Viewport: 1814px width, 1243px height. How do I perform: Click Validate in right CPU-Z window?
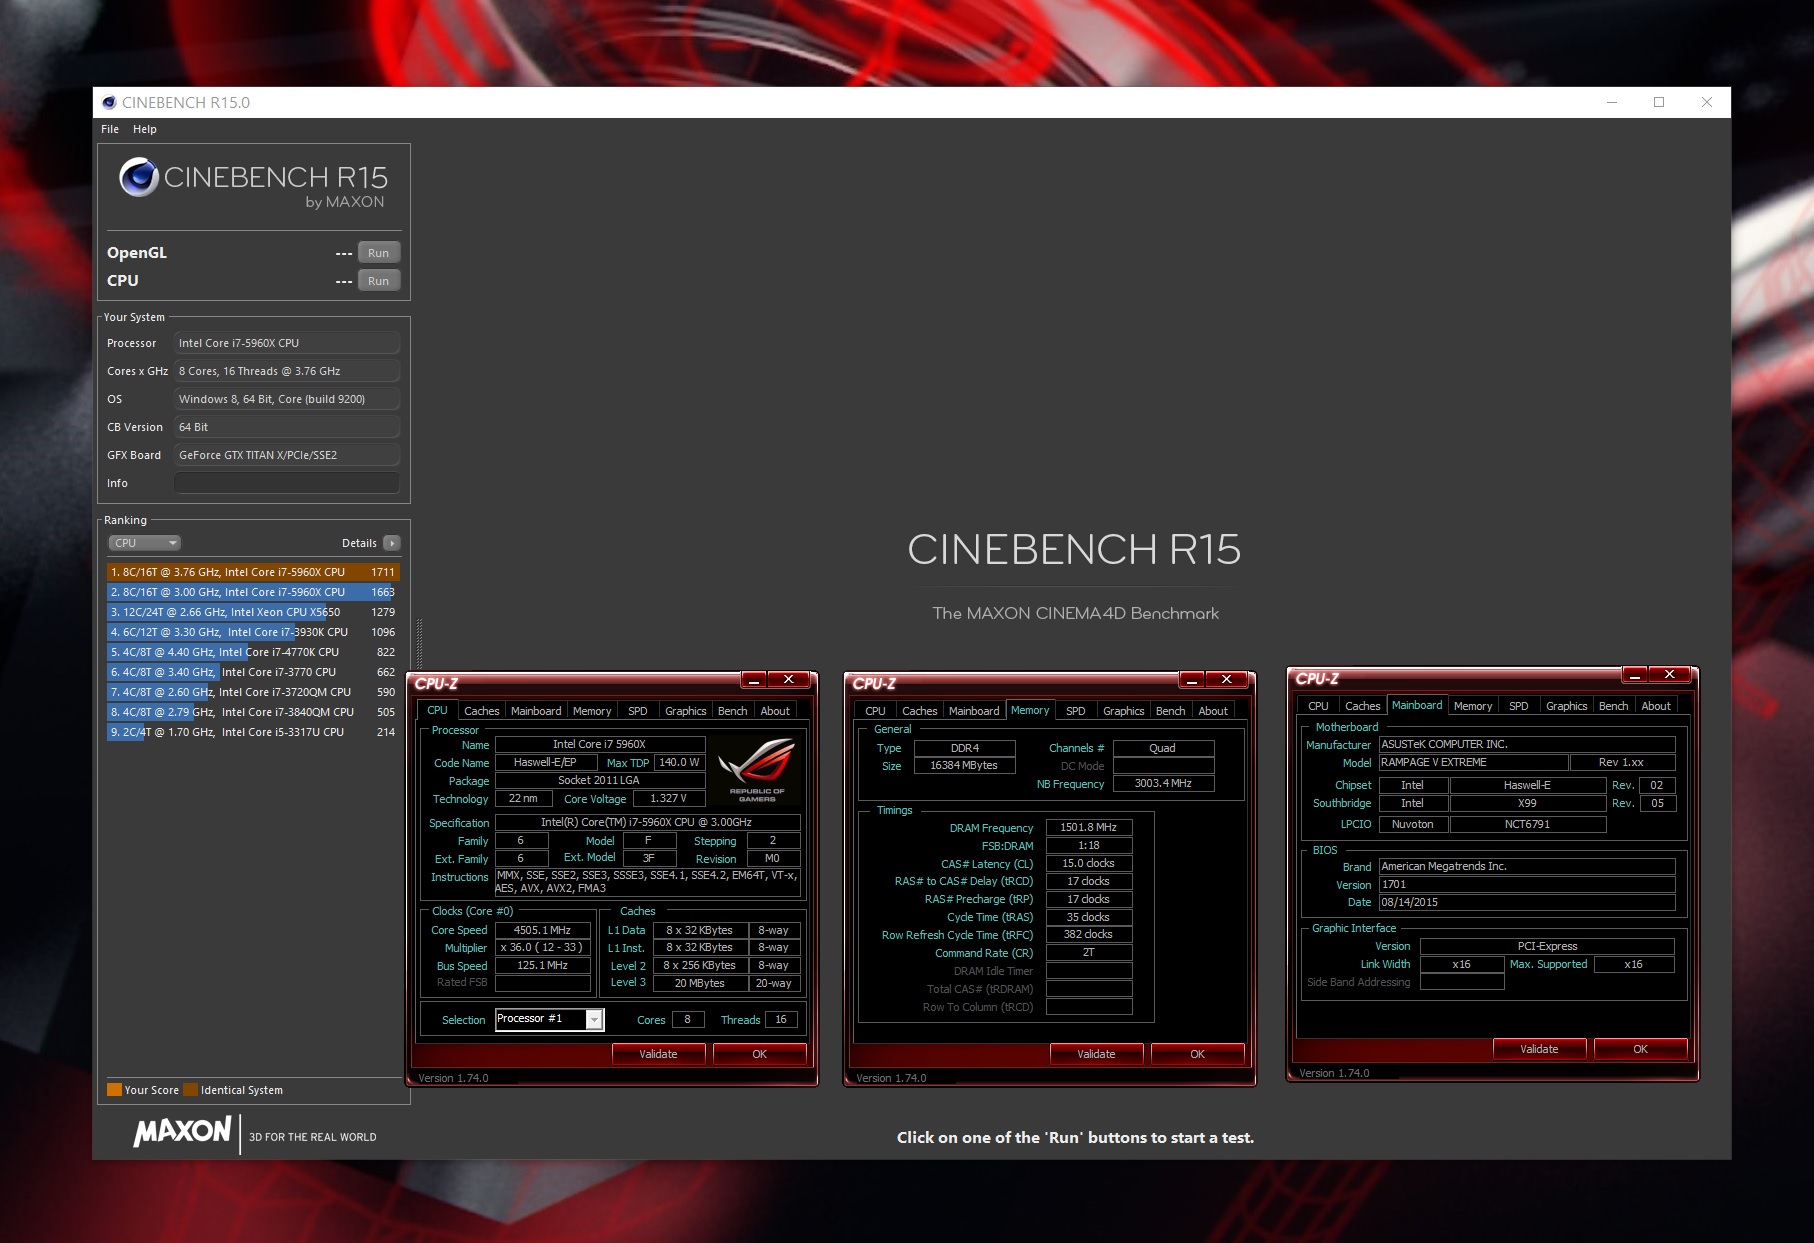[x=1540, y=1049]
